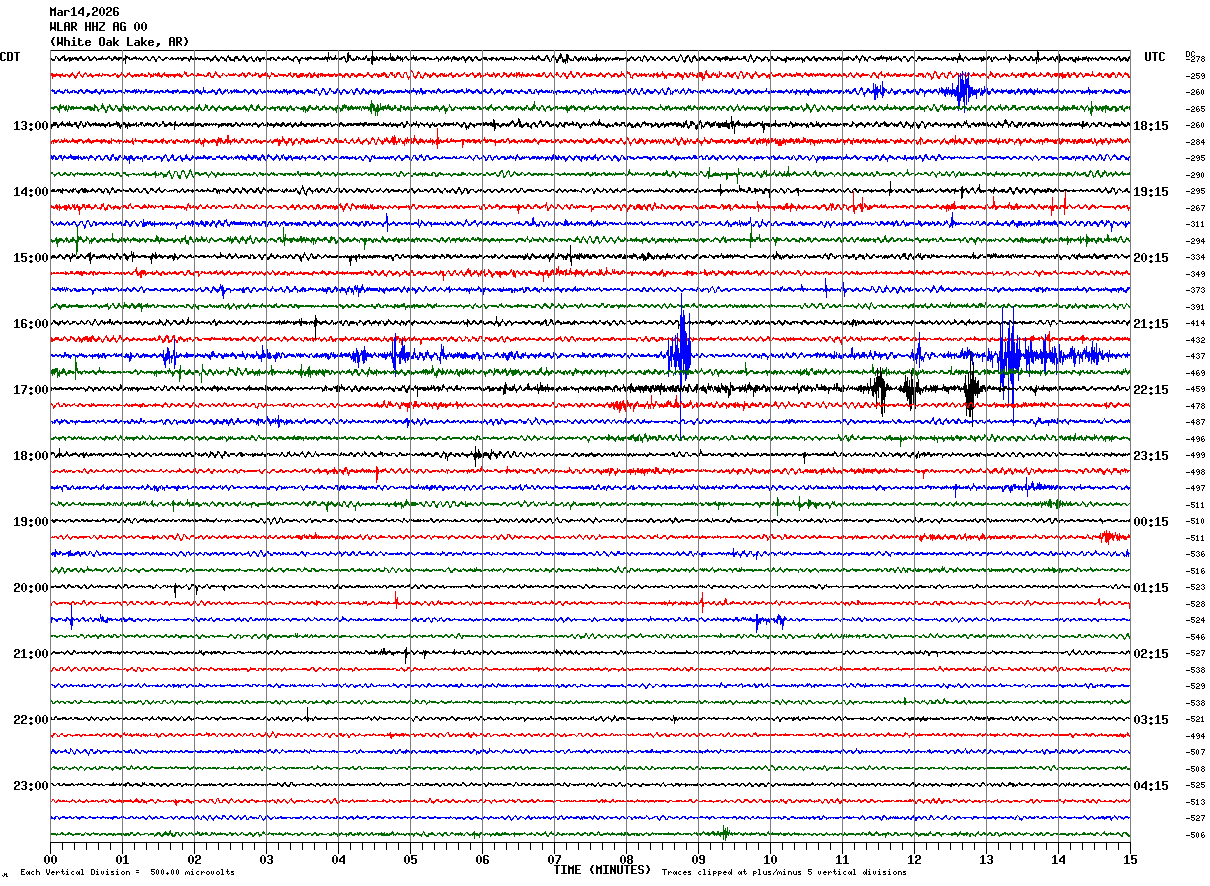
Task: Click the traces clipped footnote text
Action: click(784, 873)
